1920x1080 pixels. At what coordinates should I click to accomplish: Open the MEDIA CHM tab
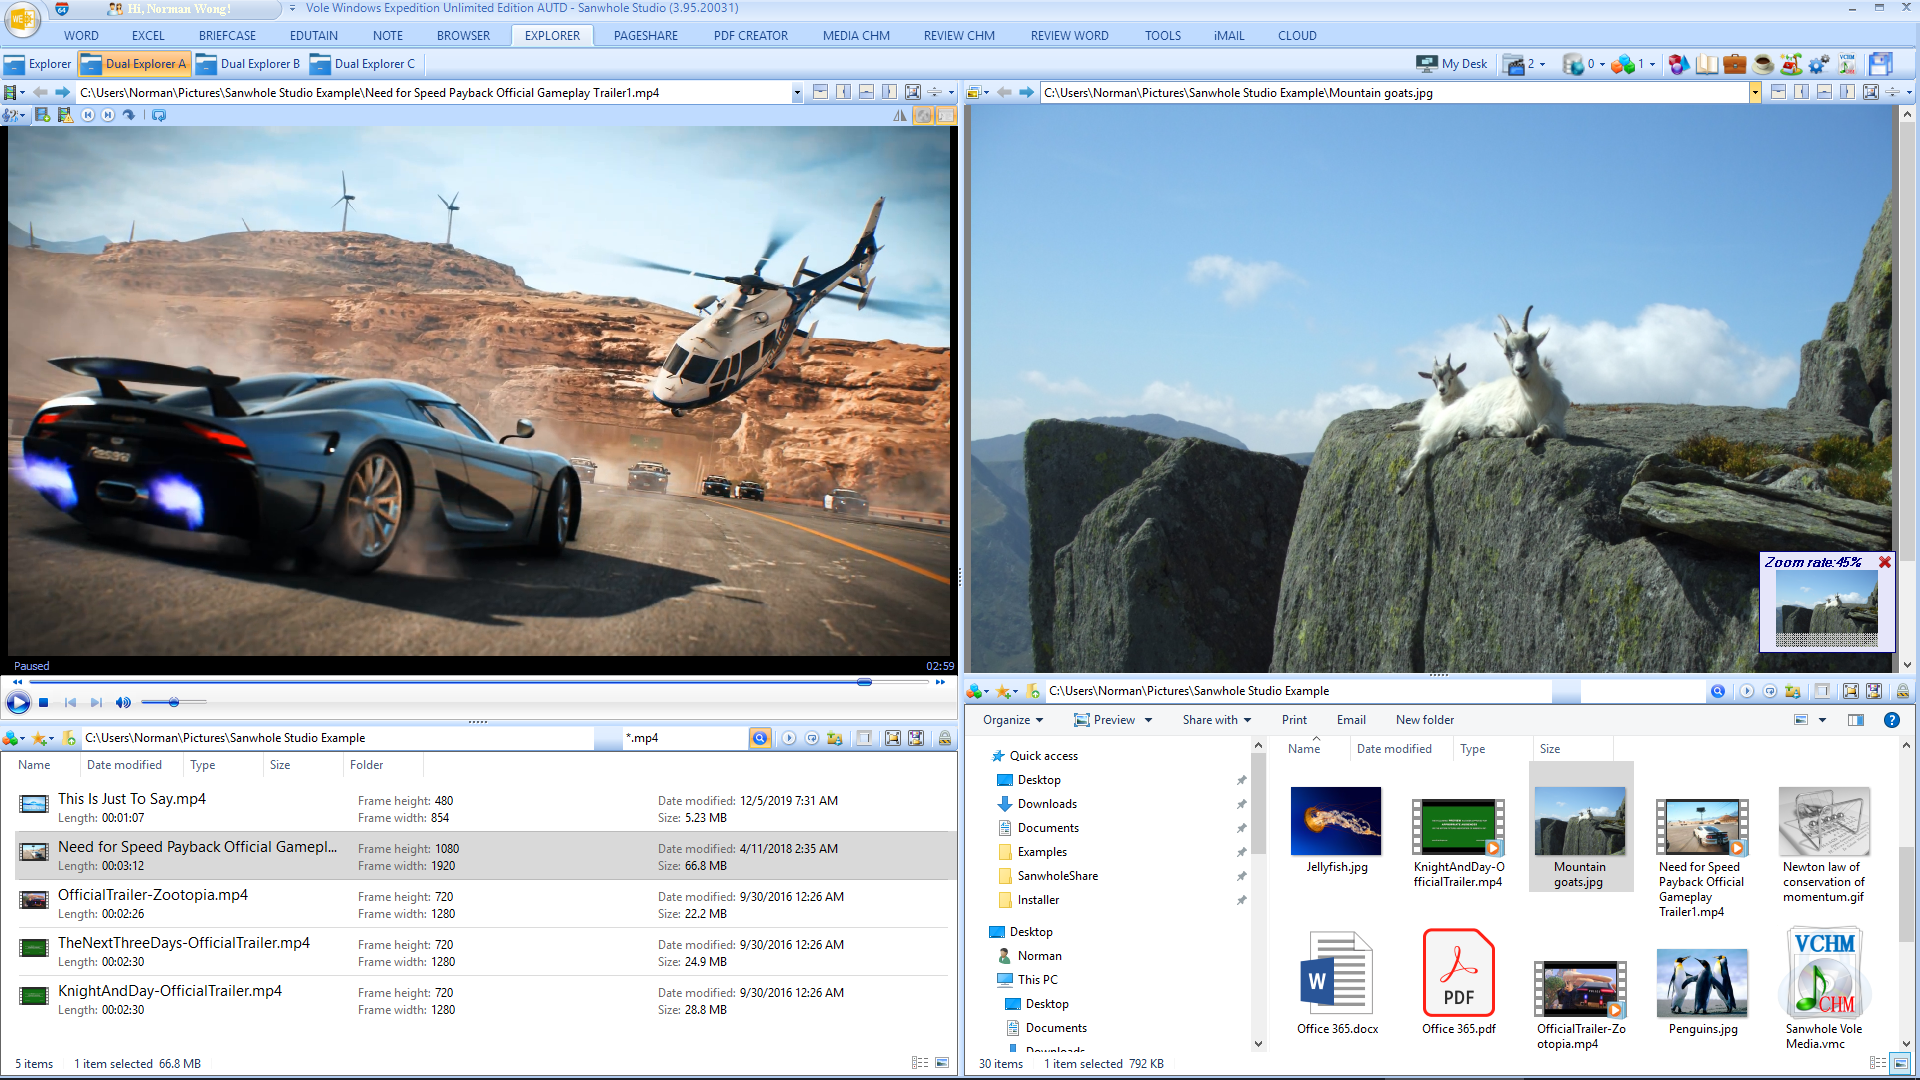click(x=856, y=35)
